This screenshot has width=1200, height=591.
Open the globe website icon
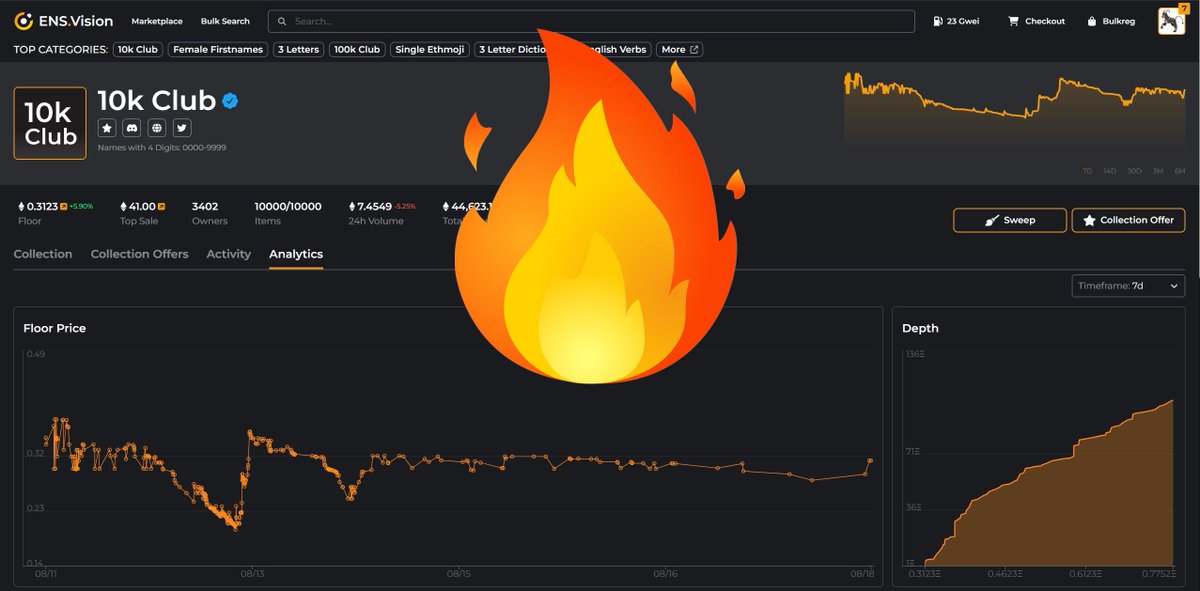point(157,128)
